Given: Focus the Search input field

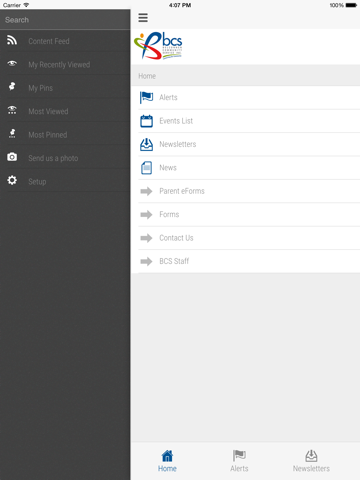Looking at the screenshot, I should pyautogui.click(x=65, y=20).
